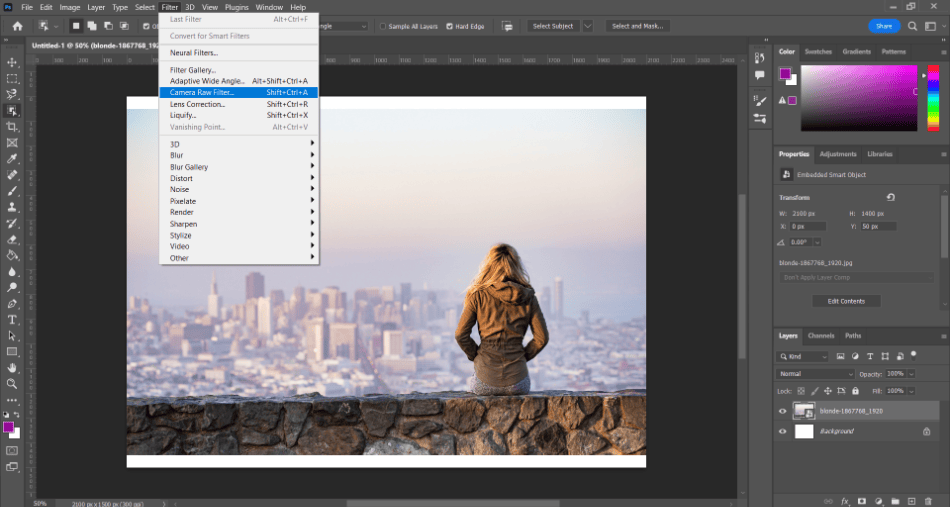This screenshot has width=950, height=507.
Task: Click the Search magnifier icon near Share
Action: 912,26
